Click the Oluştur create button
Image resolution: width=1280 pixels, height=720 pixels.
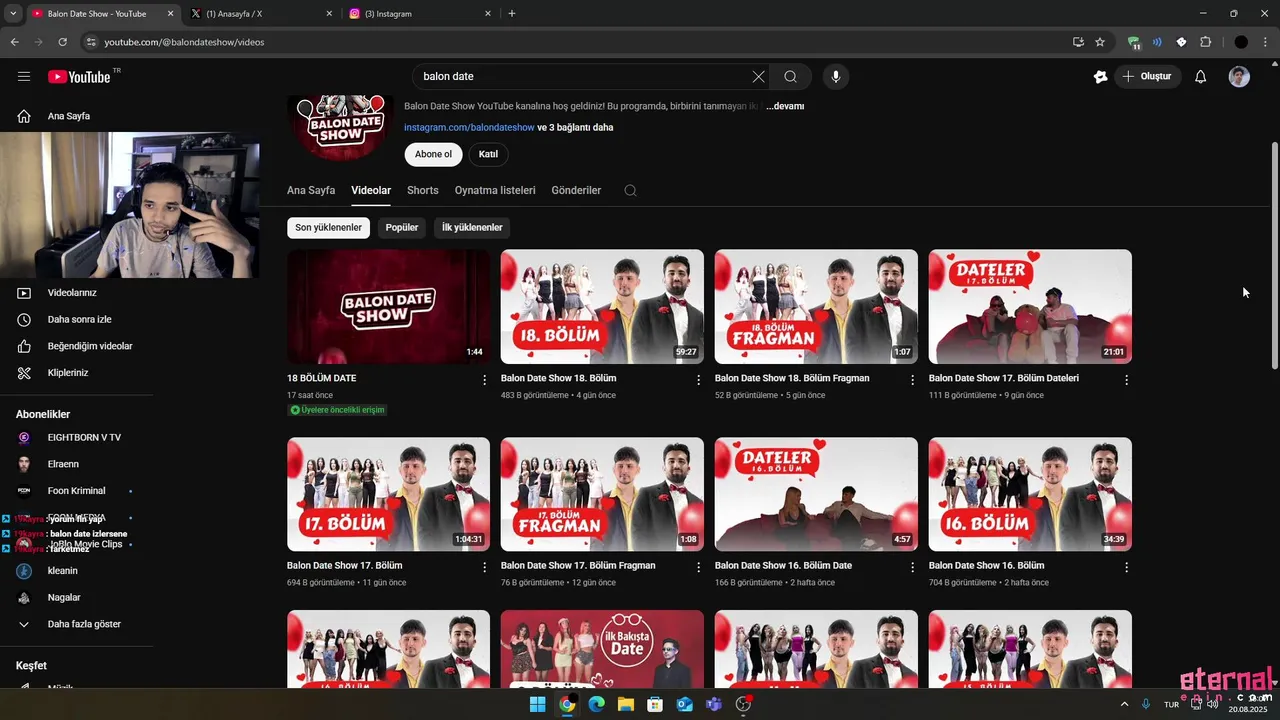pyautogui.click(x=1148, y=76)
